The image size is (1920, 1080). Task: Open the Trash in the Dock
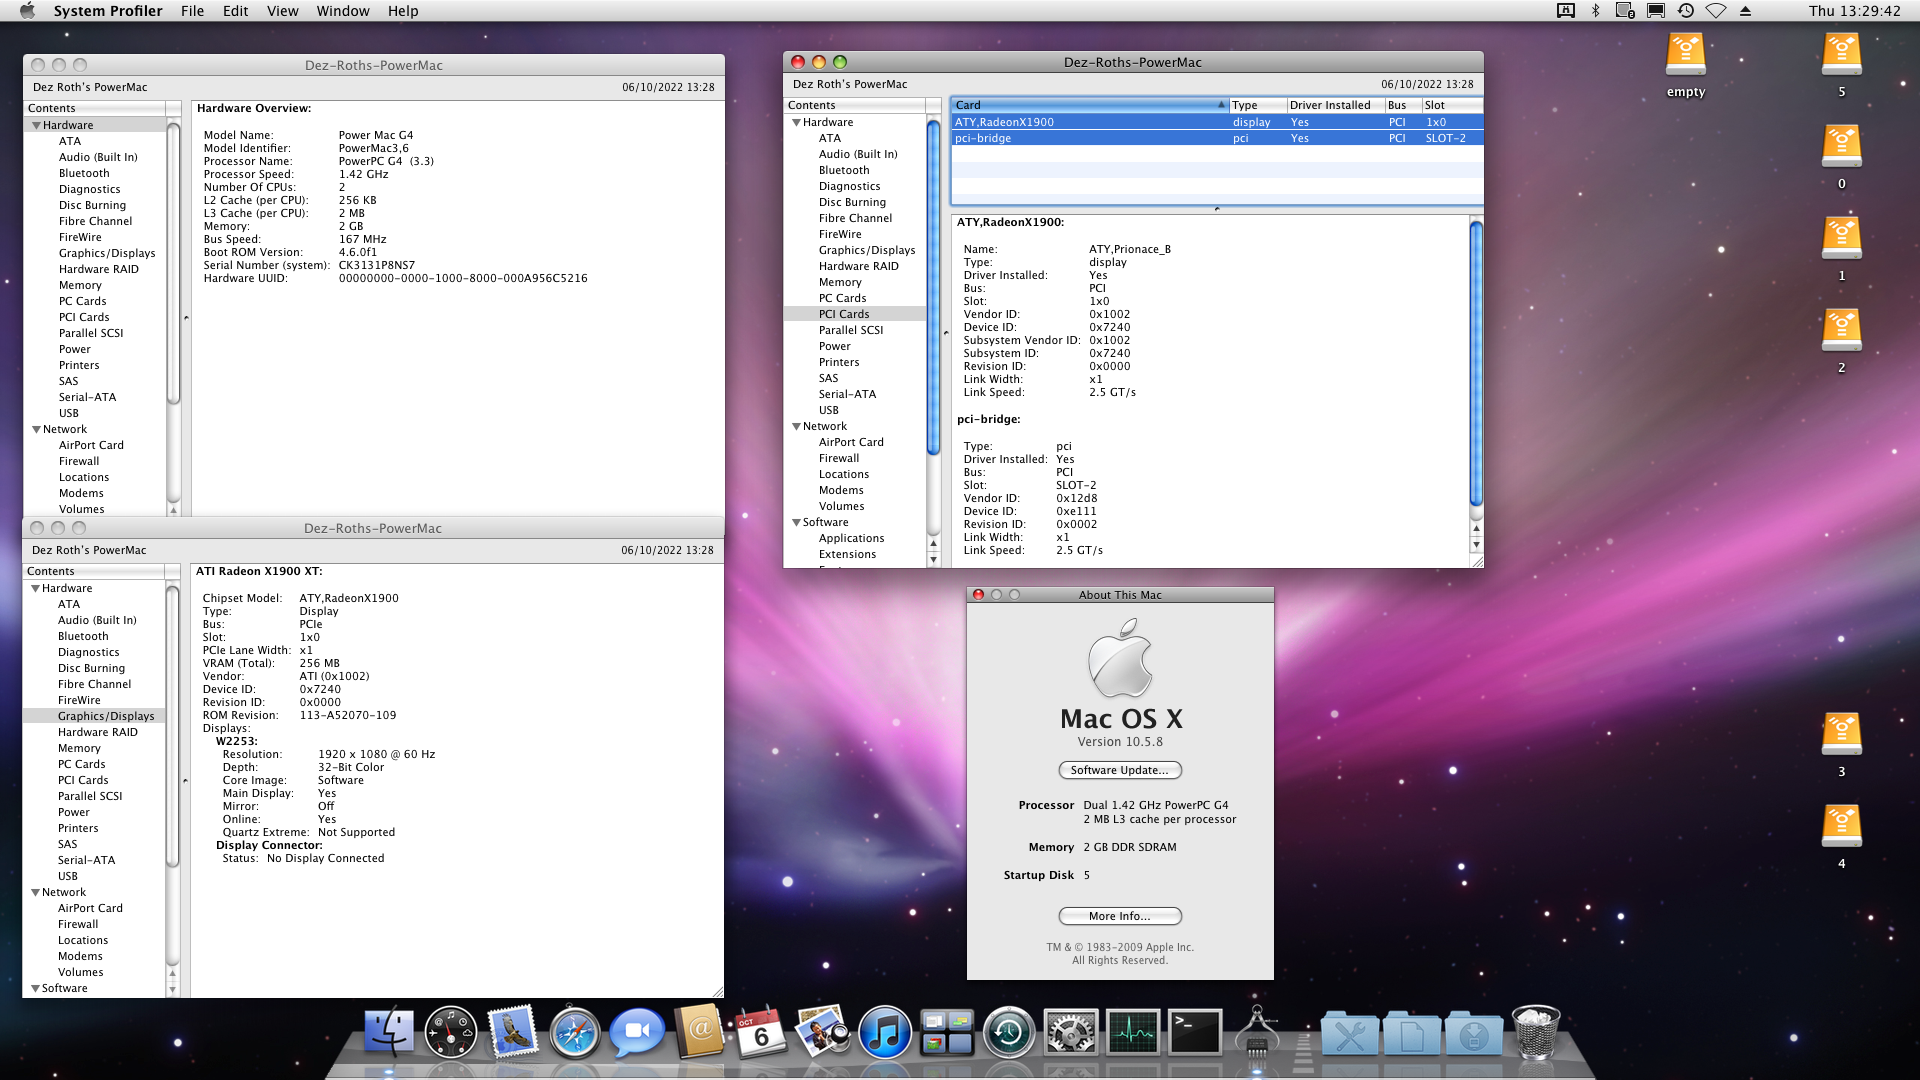[1536, 1033]
